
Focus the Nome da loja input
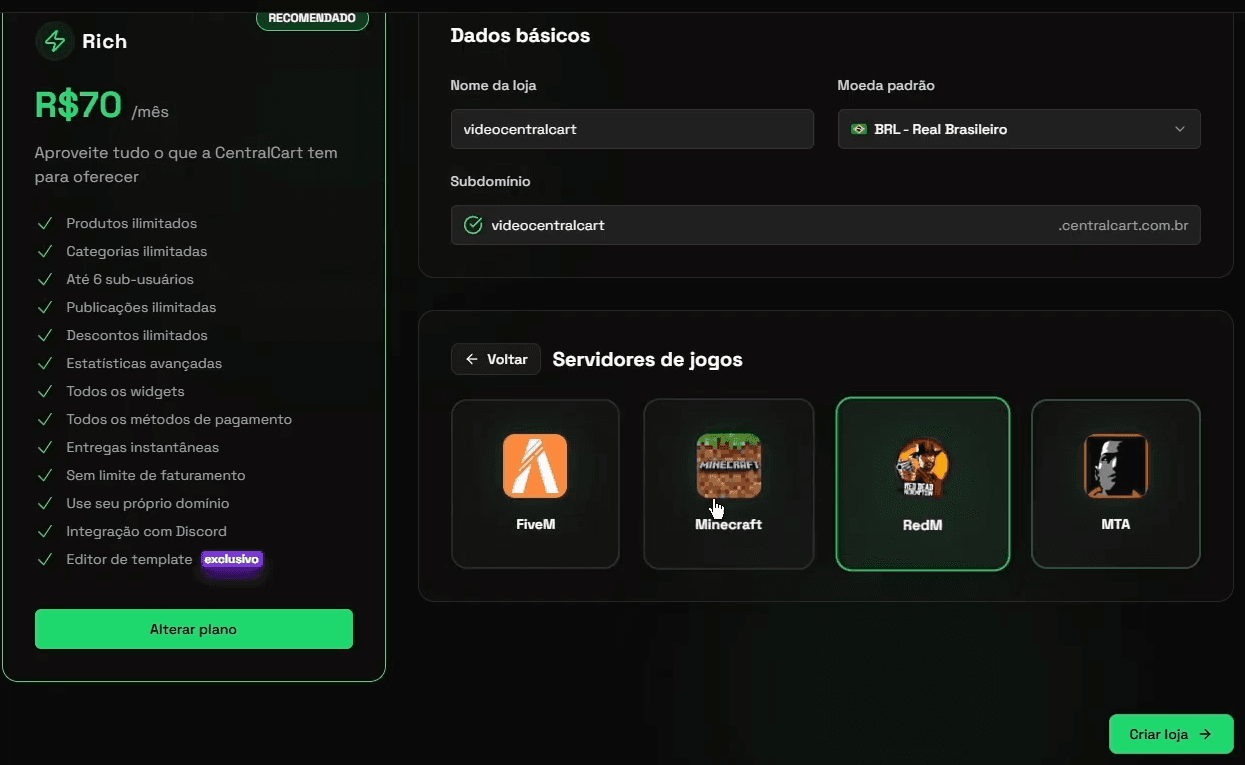pos(632,129)
